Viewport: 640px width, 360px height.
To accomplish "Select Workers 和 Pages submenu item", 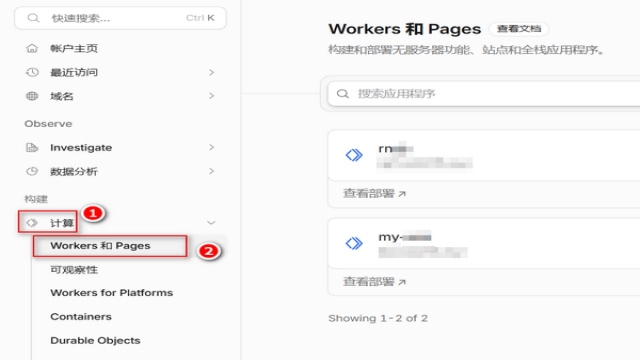I will 100,246.
